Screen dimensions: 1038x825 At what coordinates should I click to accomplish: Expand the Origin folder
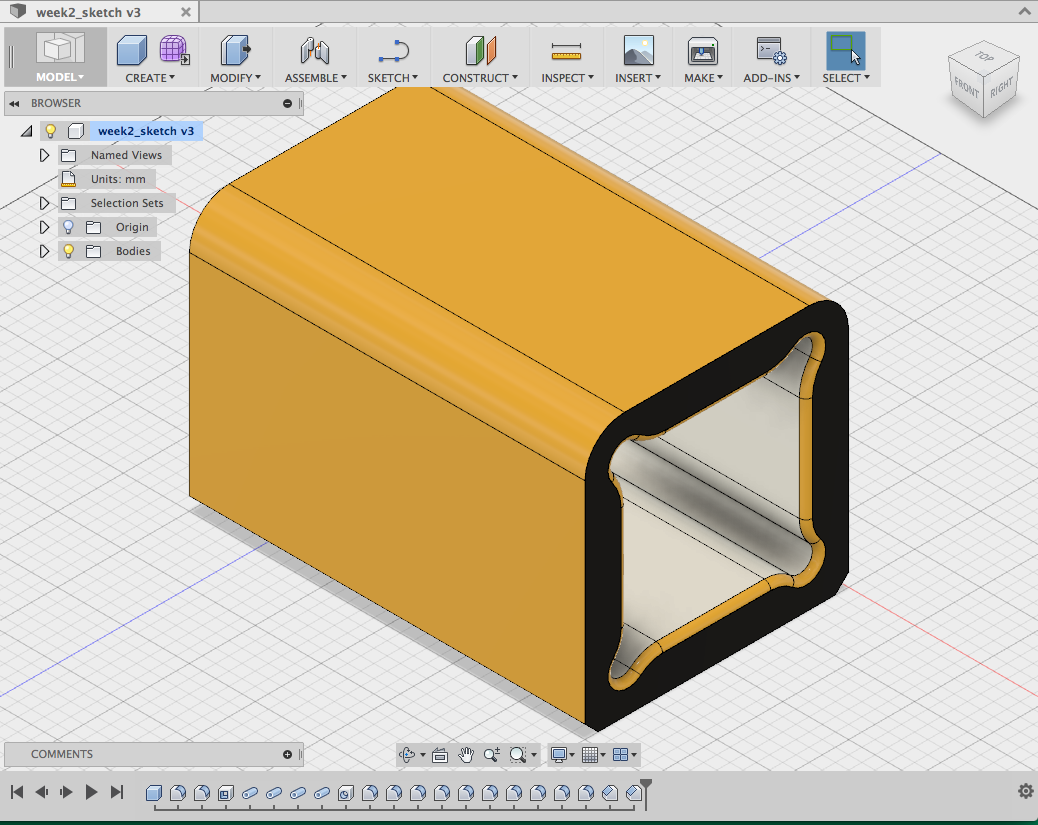click(x=44, y=227)
